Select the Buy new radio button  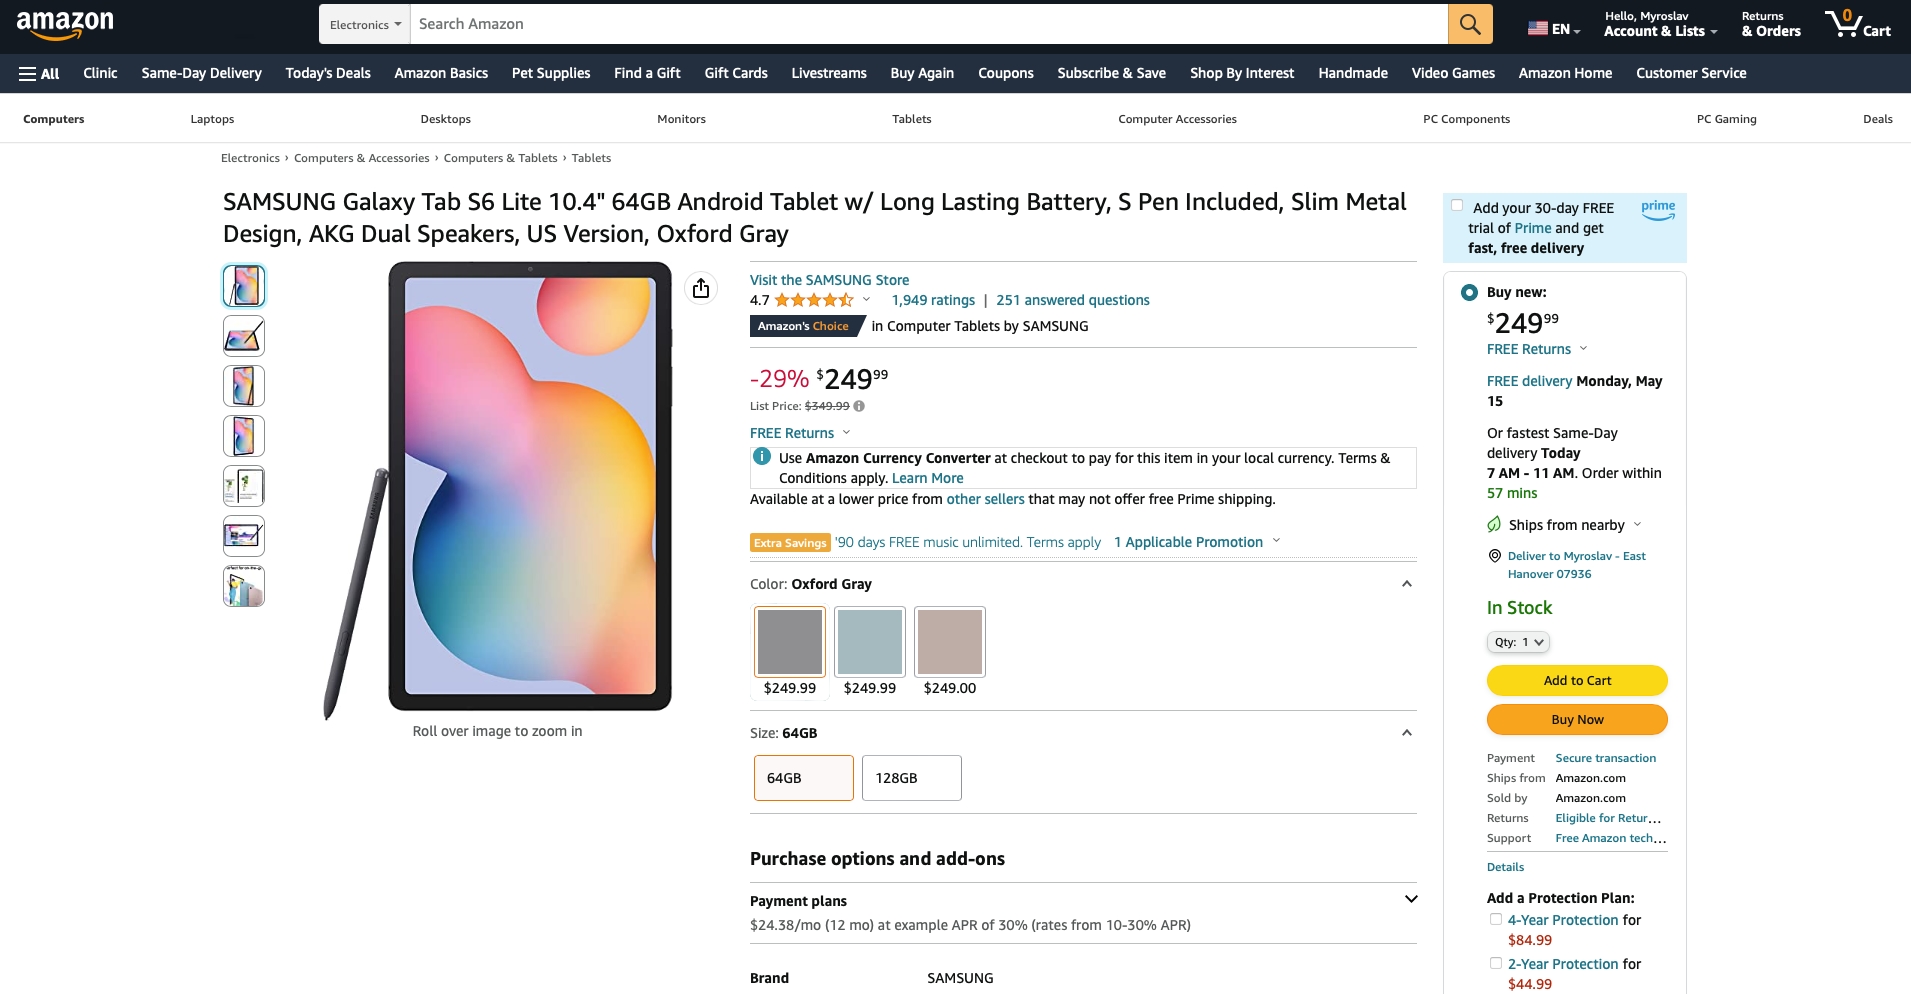click(x=1469, y=292)
